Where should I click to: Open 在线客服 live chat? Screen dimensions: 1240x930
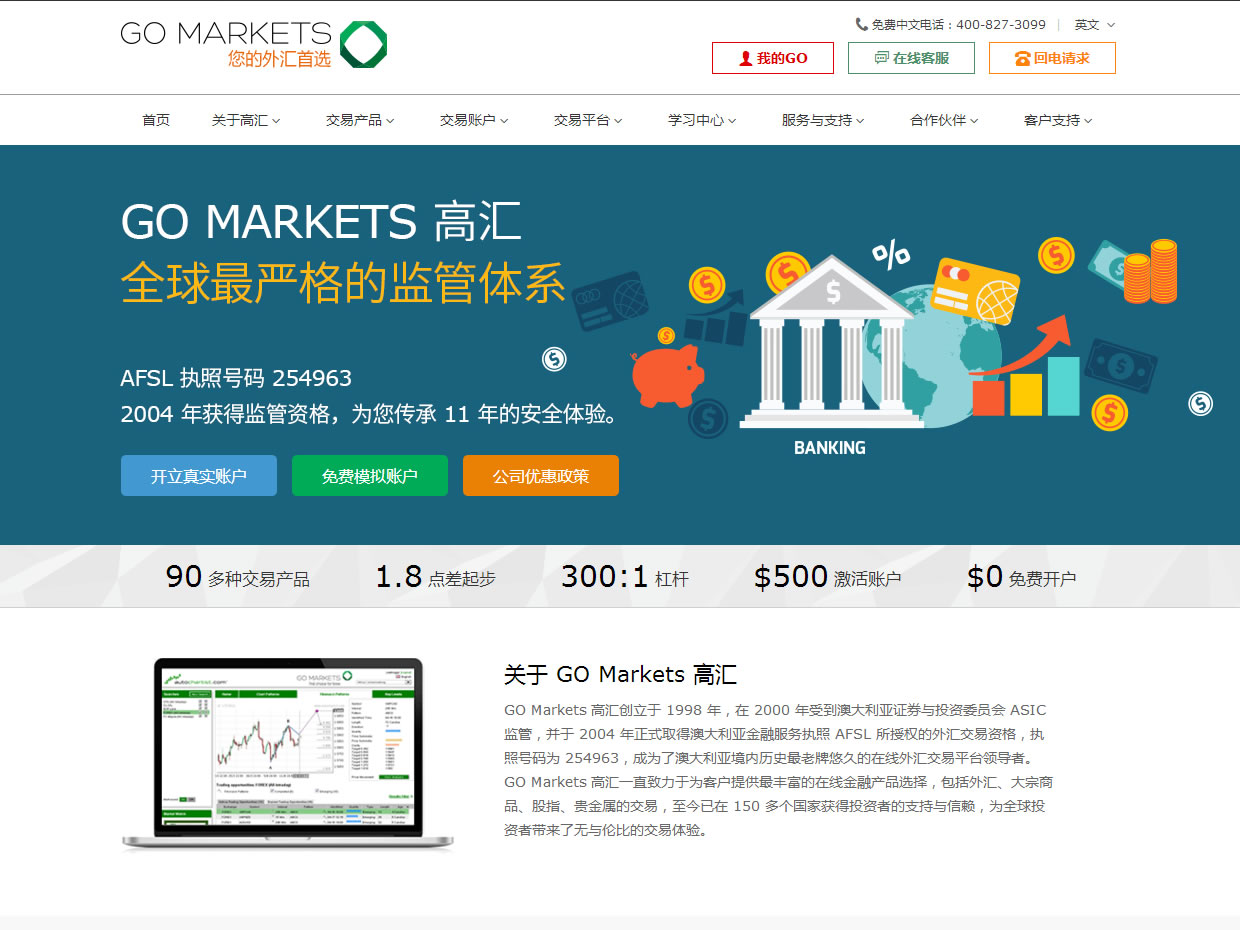[912, 58]
